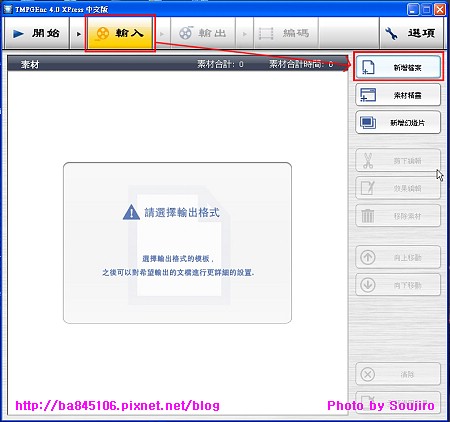Click the 向下移動 (Move Down) arrow button
The image size is (450, 422).
pos(398,285)
